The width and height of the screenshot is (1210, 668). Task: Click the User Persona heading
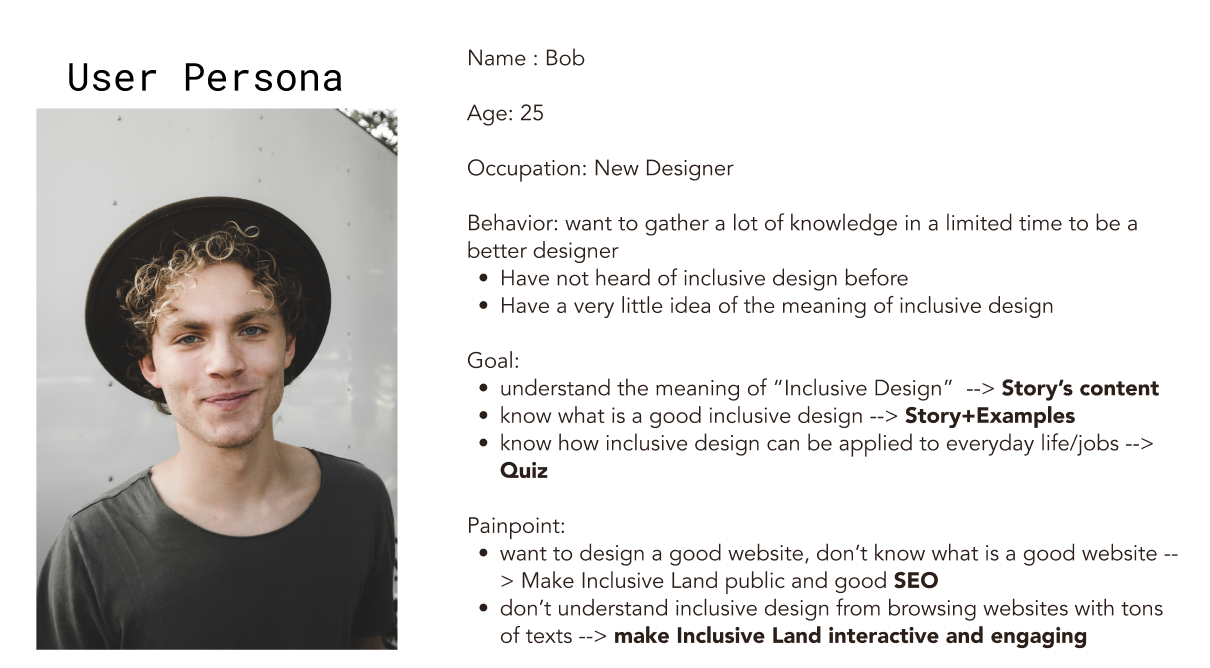(205, 77)
